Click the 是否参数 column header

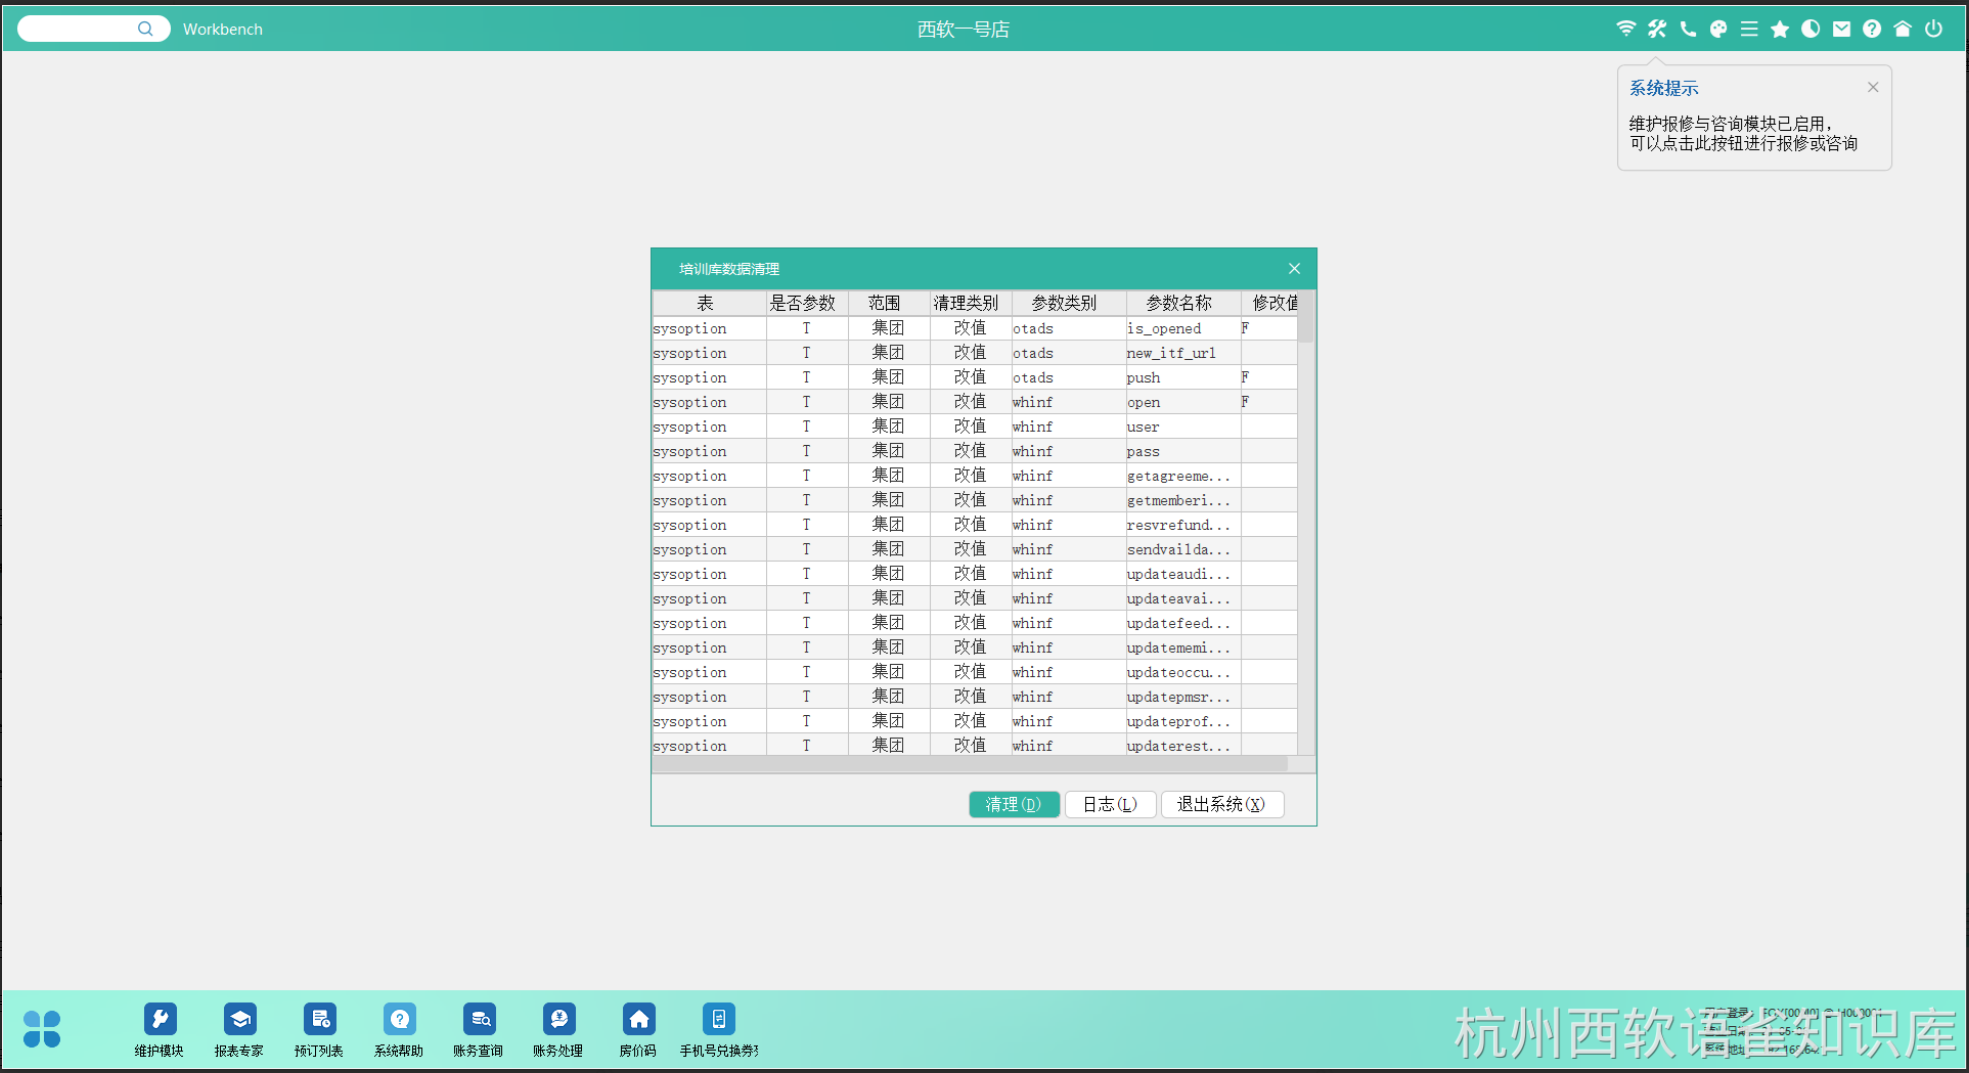pos(807,303)
